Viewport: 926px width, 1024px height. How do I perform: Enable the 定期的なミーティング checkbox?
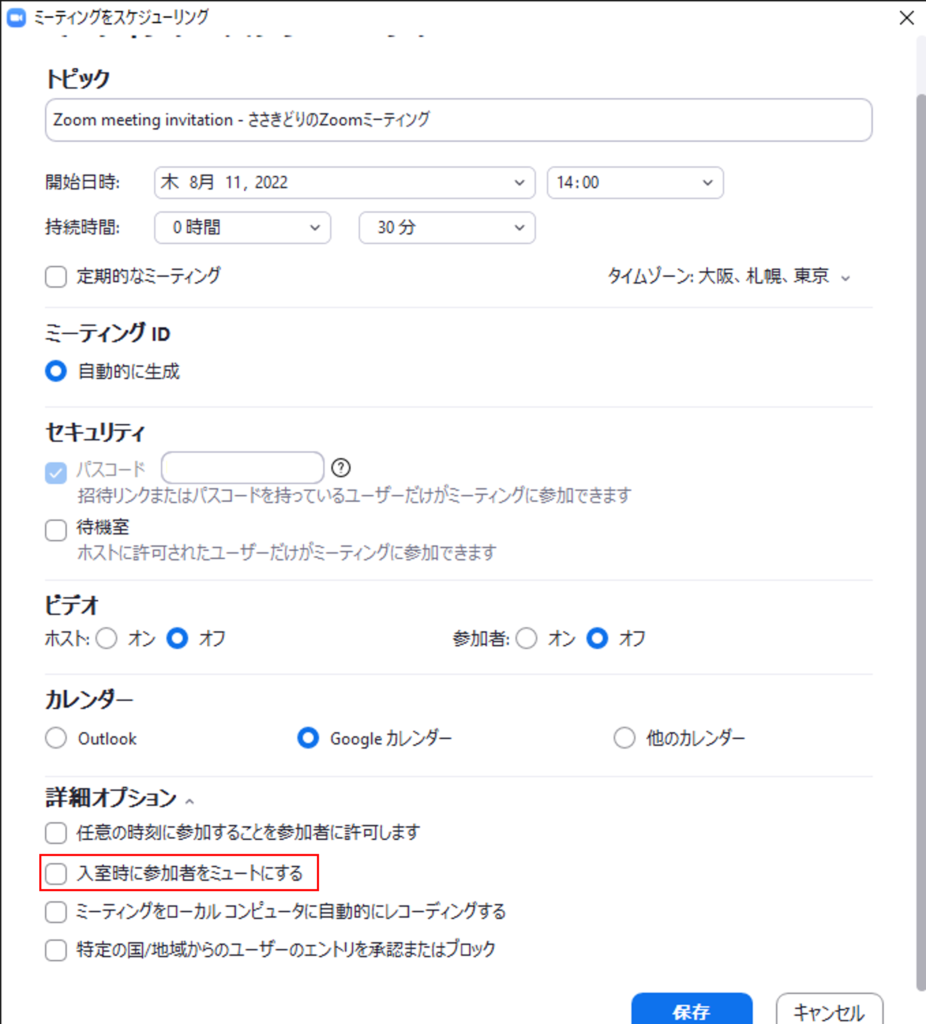tap(56, 277)
